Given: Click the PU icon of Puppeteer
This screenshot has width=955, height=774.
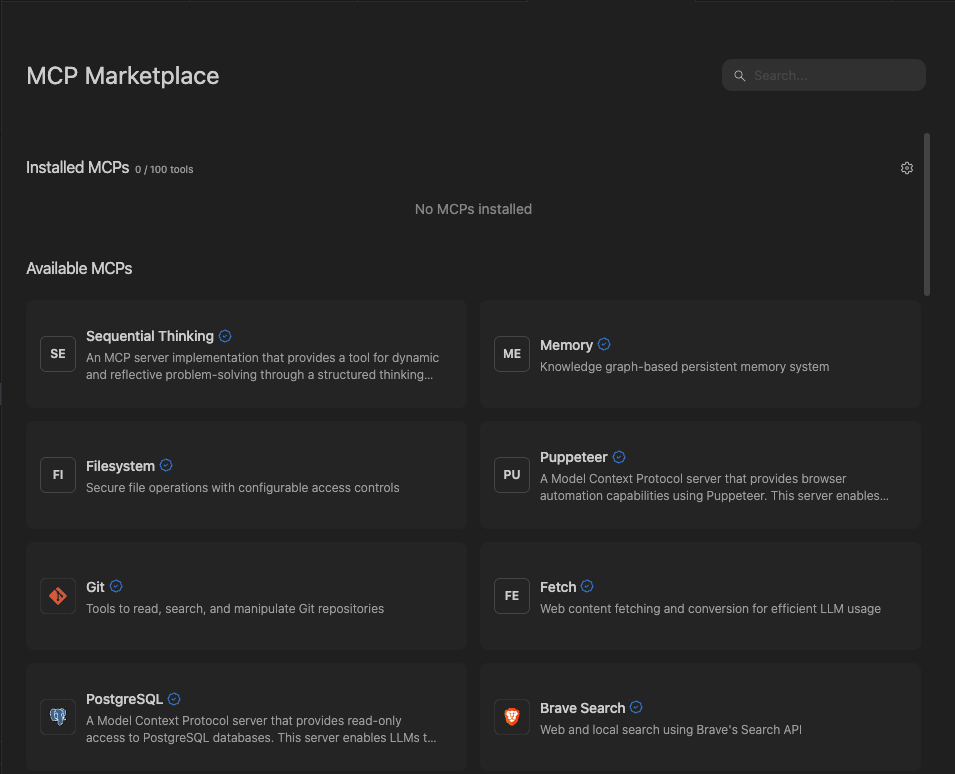Looking at the screenshot, I should [512, 475].
